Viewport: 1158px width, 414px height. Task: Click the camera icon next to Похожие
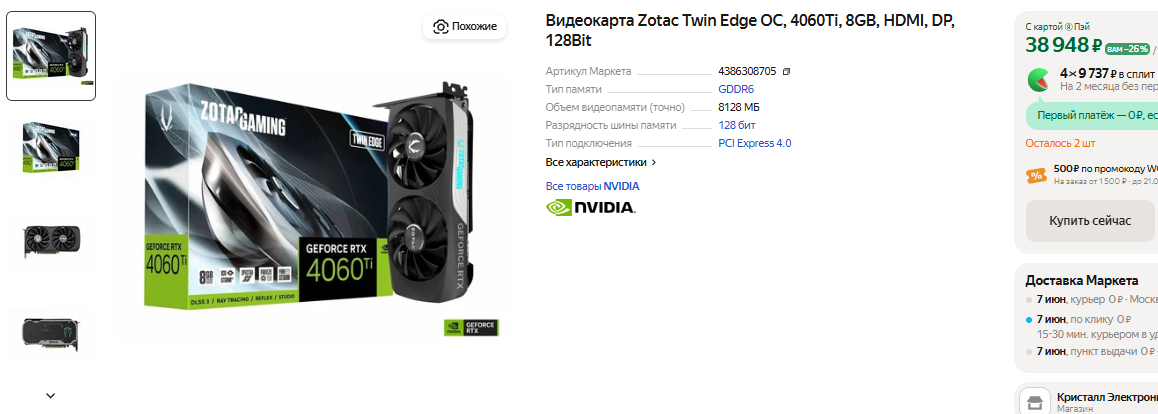tap(441, 27)
